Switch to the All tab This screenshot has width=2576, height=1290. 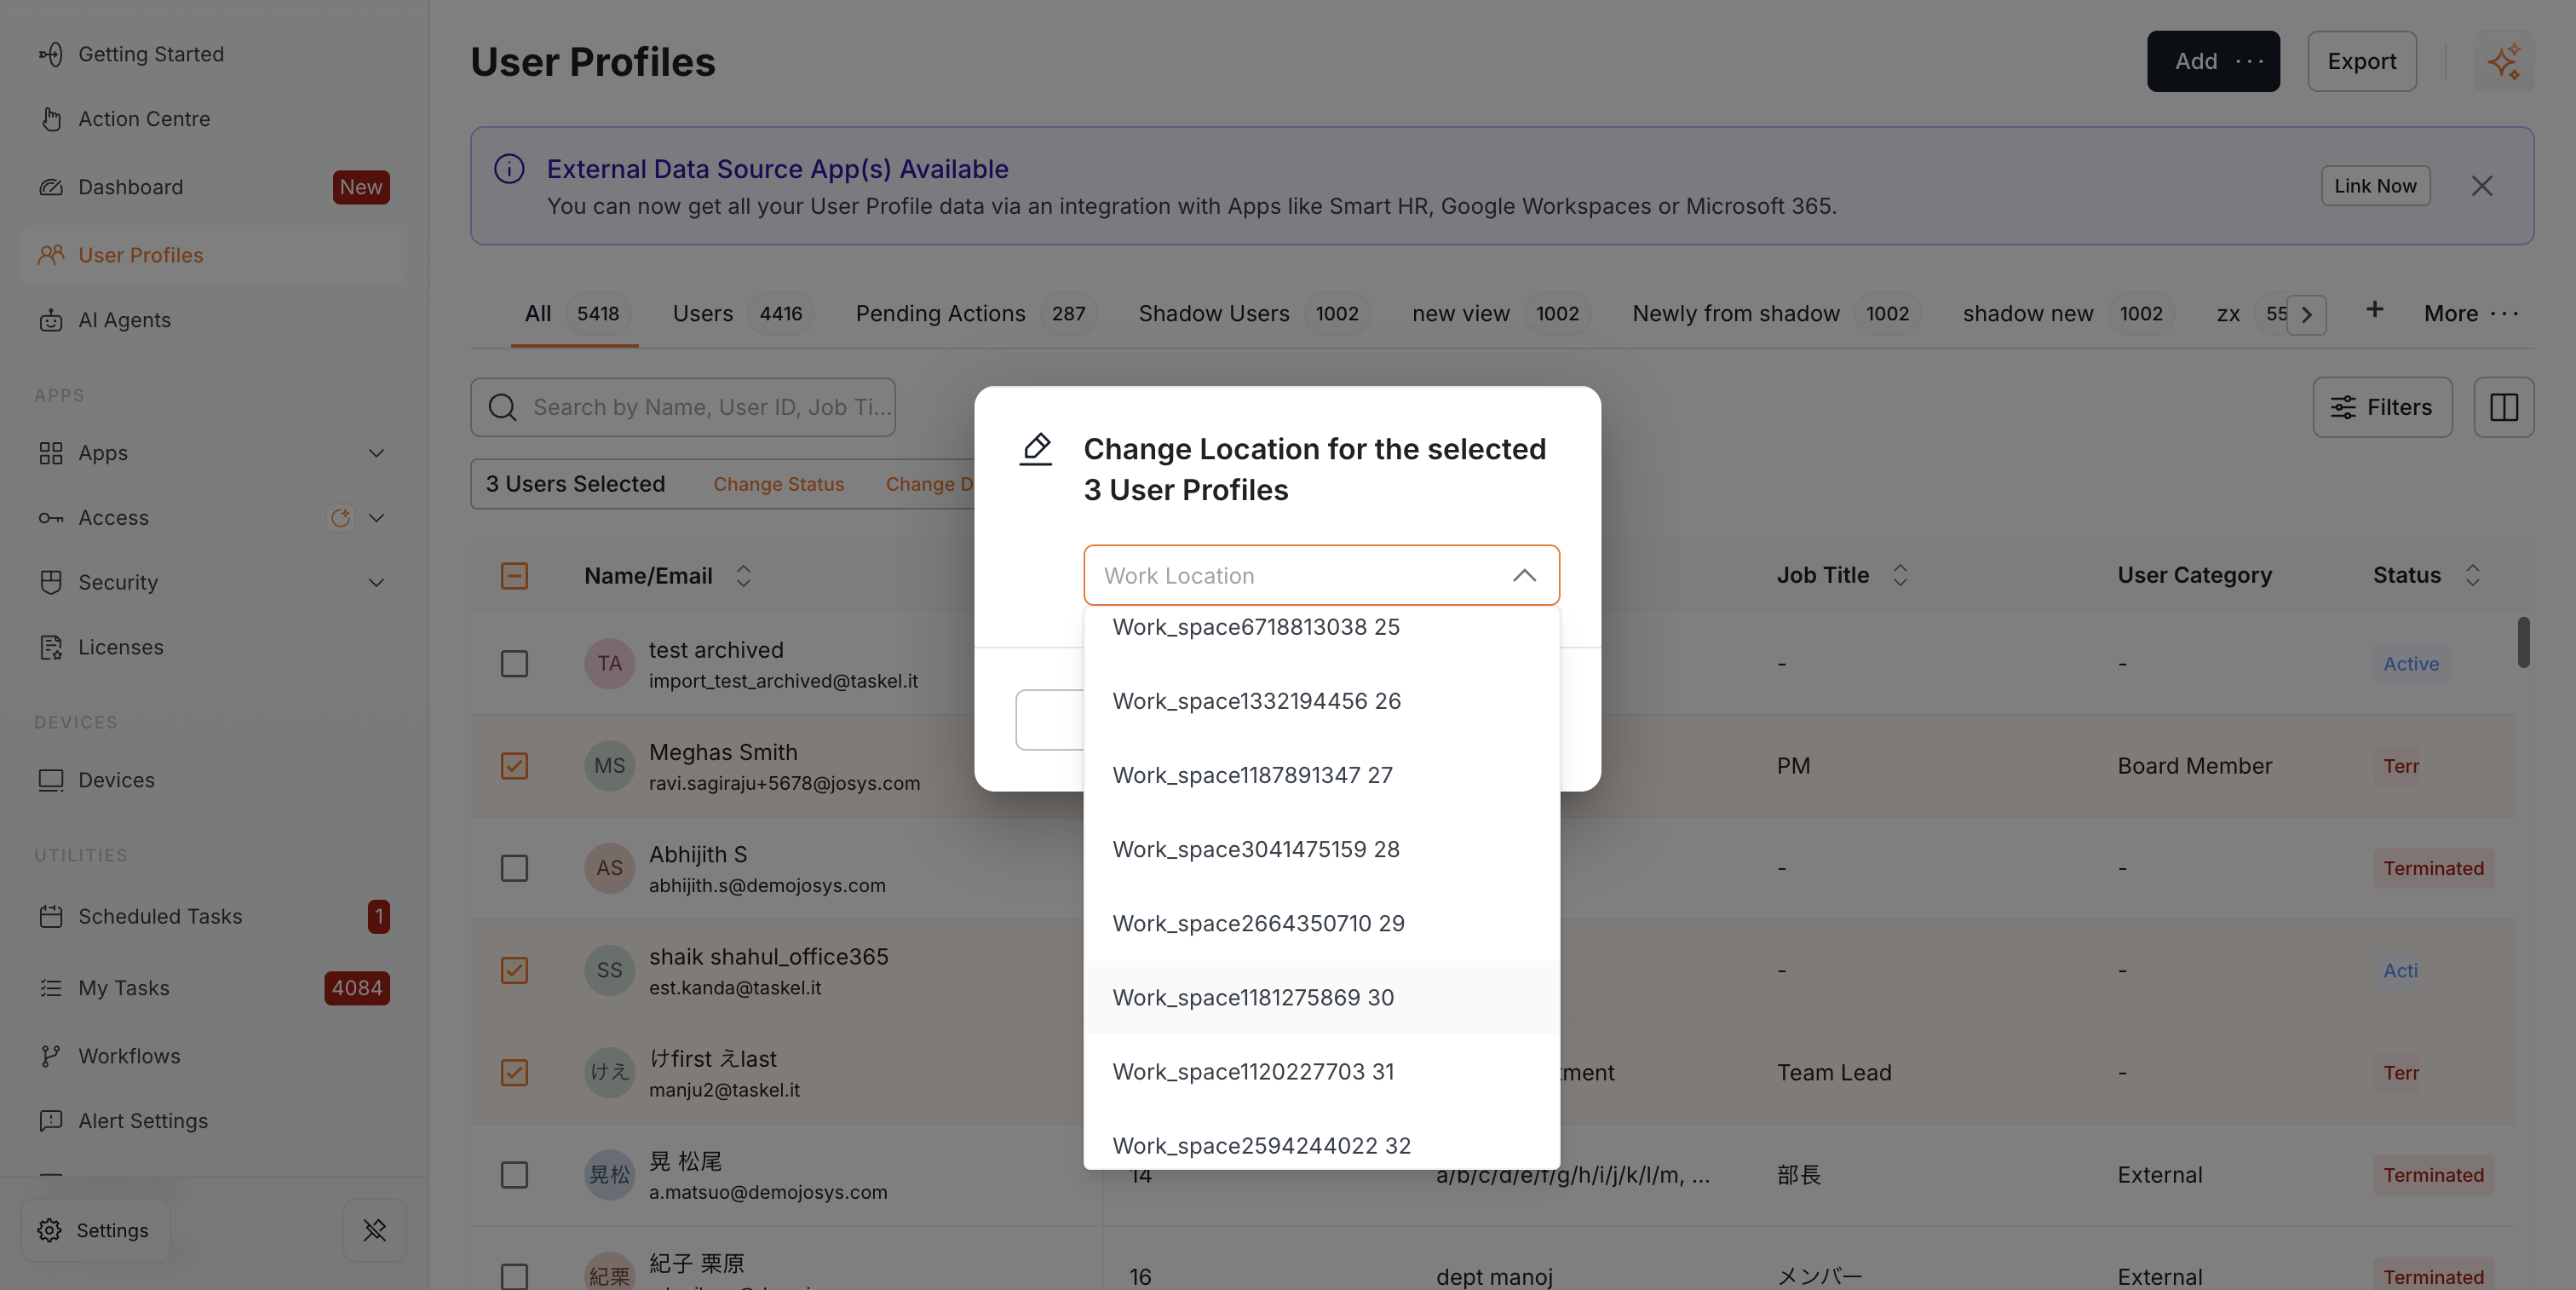[574, 314]
